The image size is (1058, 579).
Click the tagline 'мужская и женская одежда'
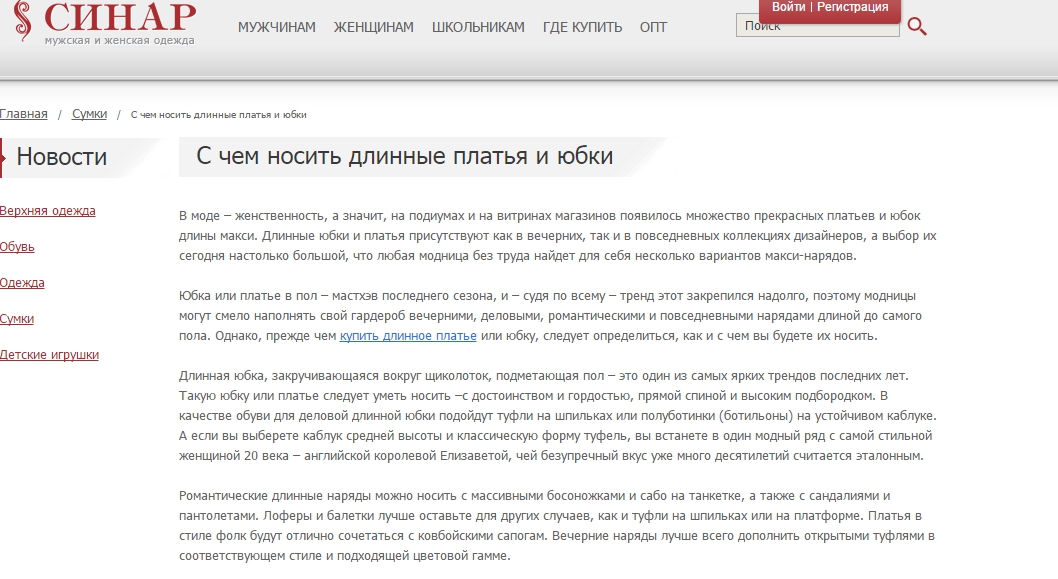point(119,40)
